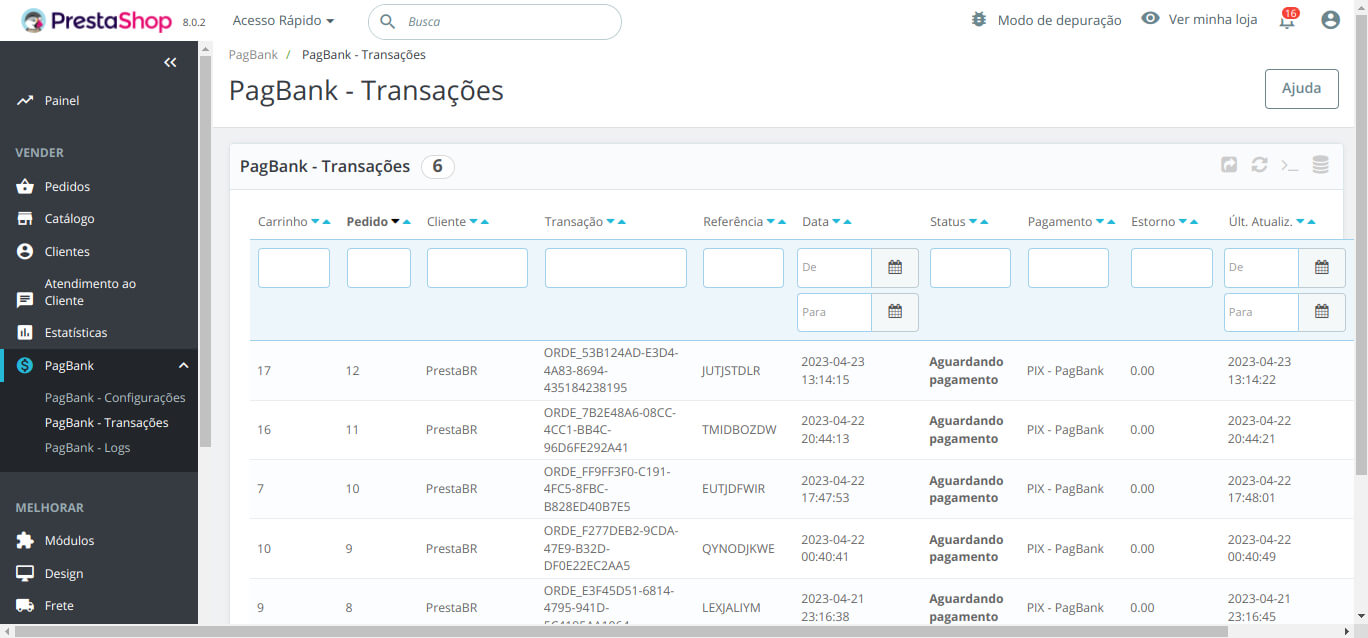Open the user profile avatar menu
Image resolution: width=1368 pixels, height=638 pixels.
[1330, 20]
